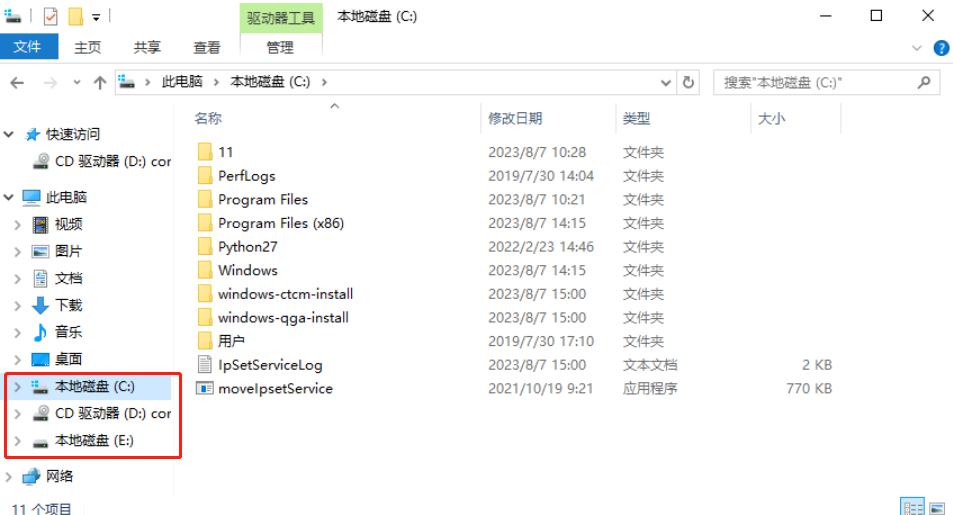Open the 视频 folder icon in sidebar

[x=40, y=225]
